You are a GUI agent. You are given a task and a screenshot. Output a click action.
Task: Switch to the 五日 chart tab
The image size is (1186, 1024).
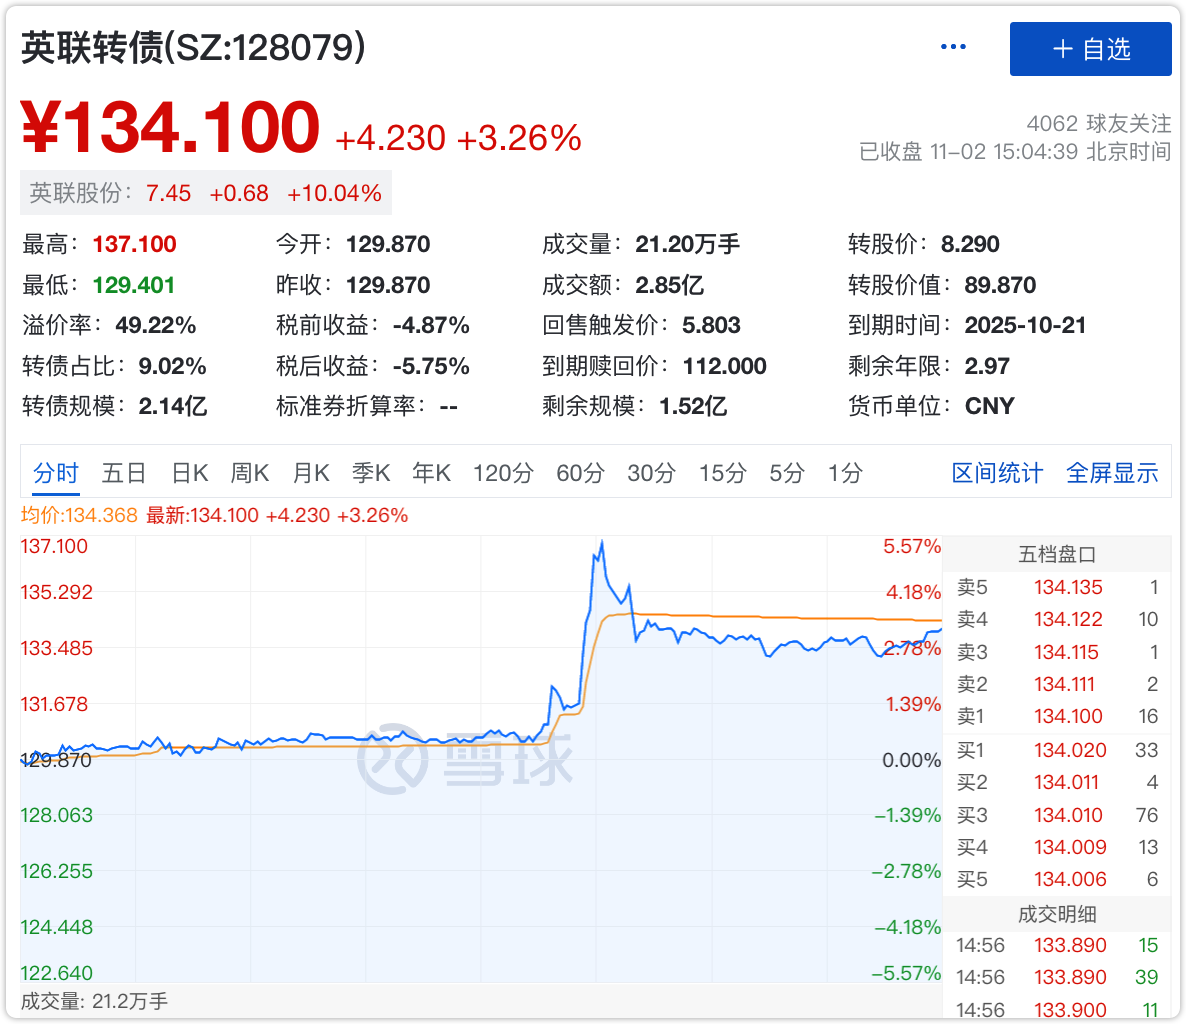124,473
